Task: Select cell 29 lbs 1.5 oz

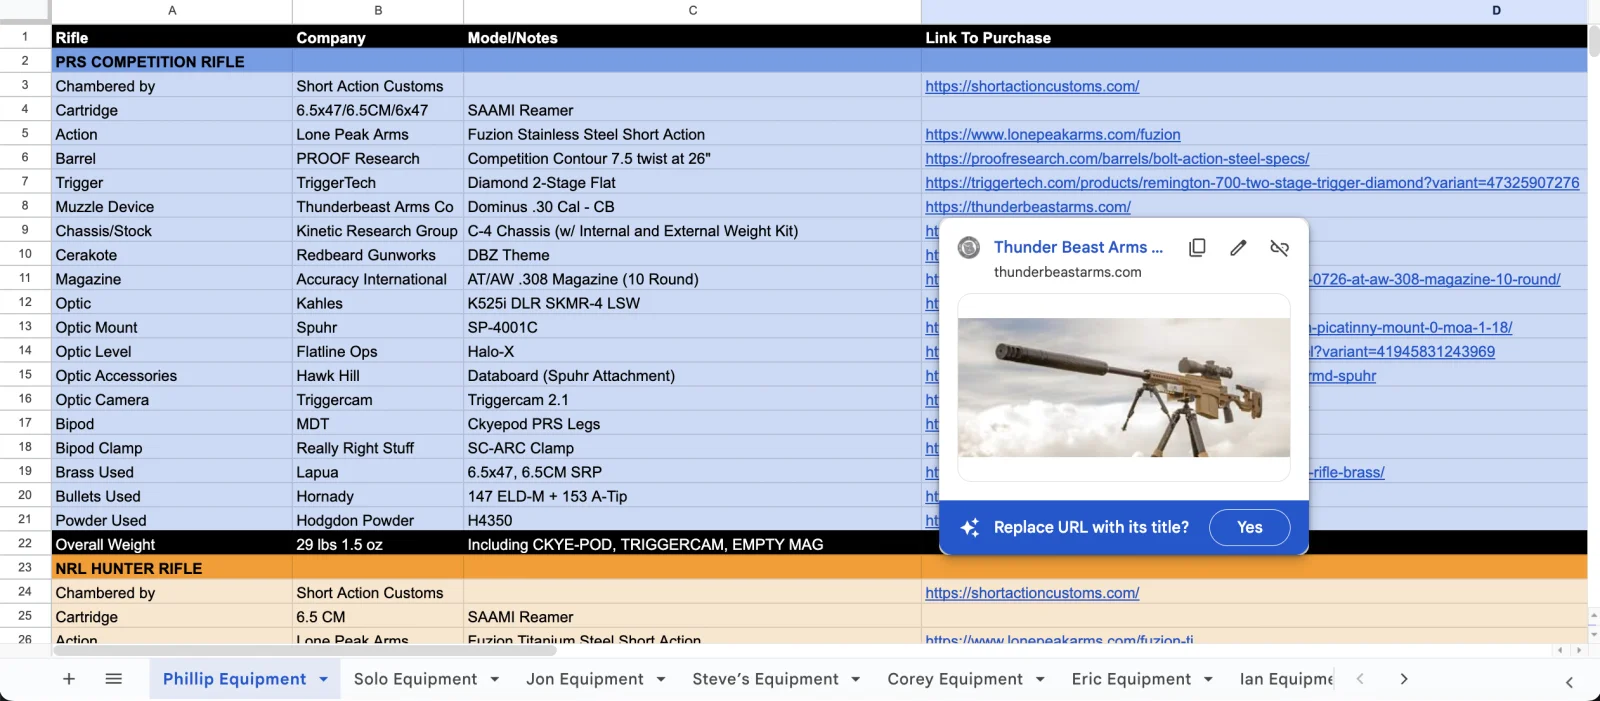Action: tap(378, 544)
